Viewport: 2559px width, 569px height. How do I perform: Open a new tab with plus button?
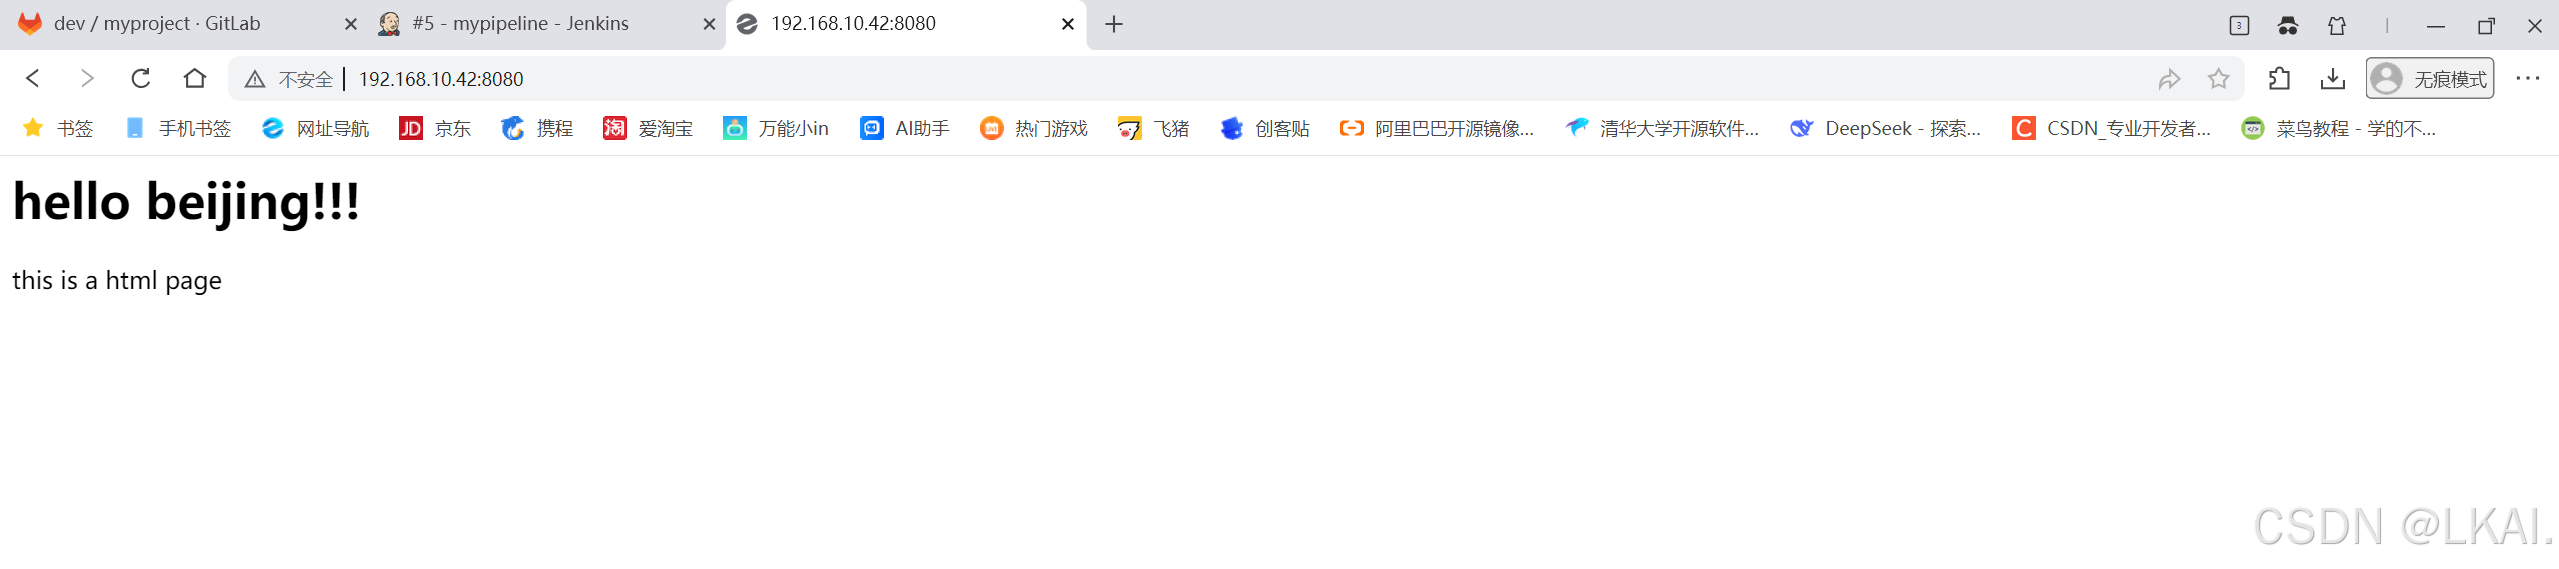[x=1114, y=24]
